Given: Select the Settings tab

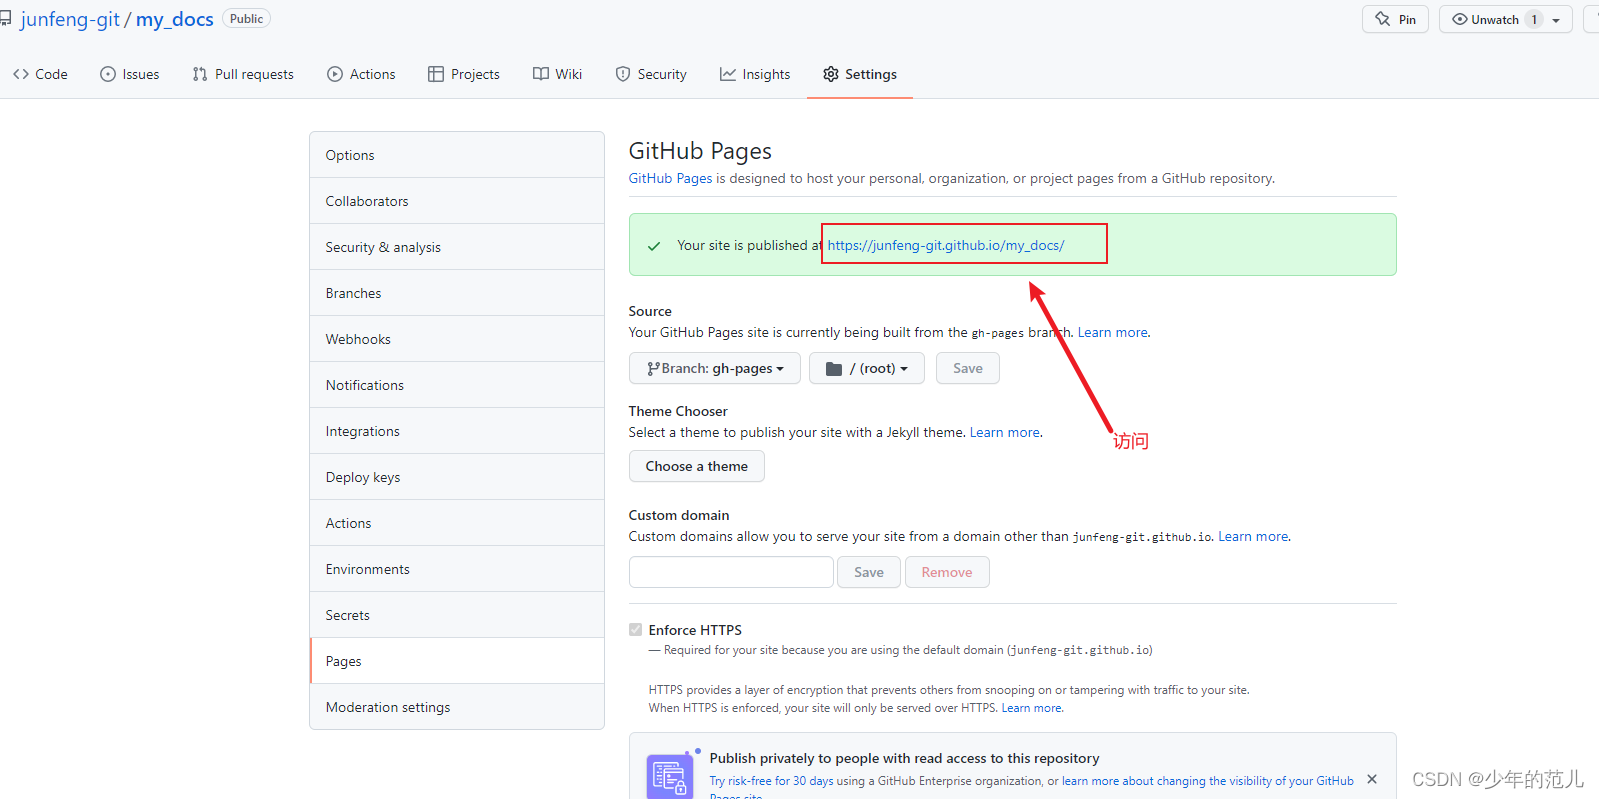Looking at the screenshot, I should tap(860, 74).
